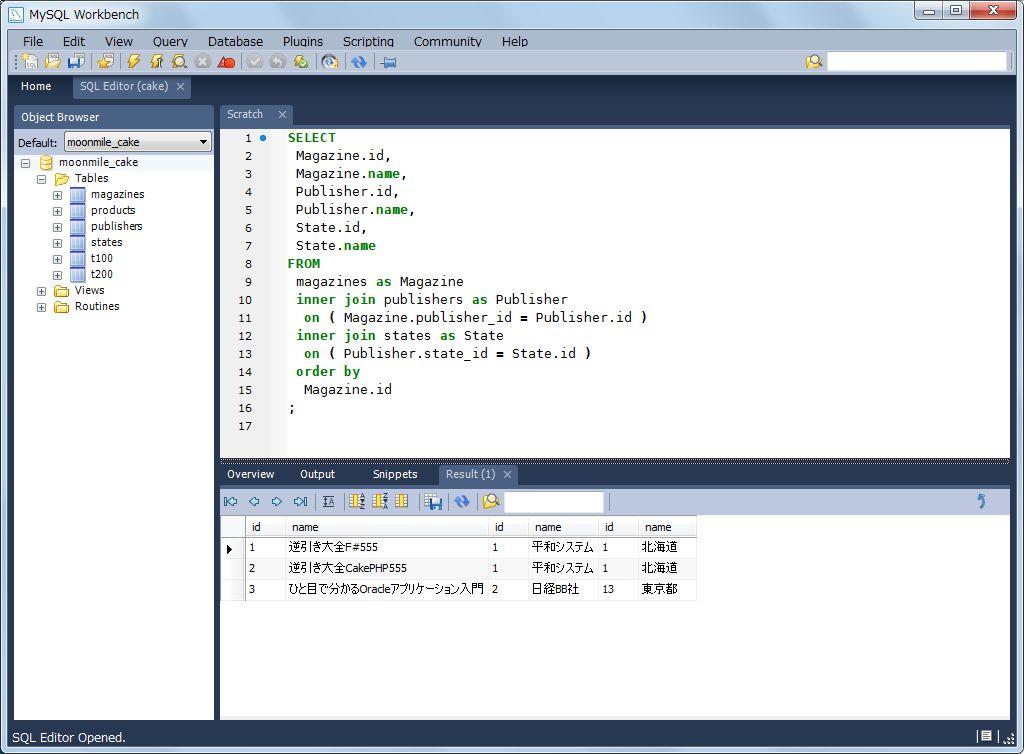Viewport: 1024px width, 754px height.
Task: Execute the SQL script with lightning icon
Action: 133,62
